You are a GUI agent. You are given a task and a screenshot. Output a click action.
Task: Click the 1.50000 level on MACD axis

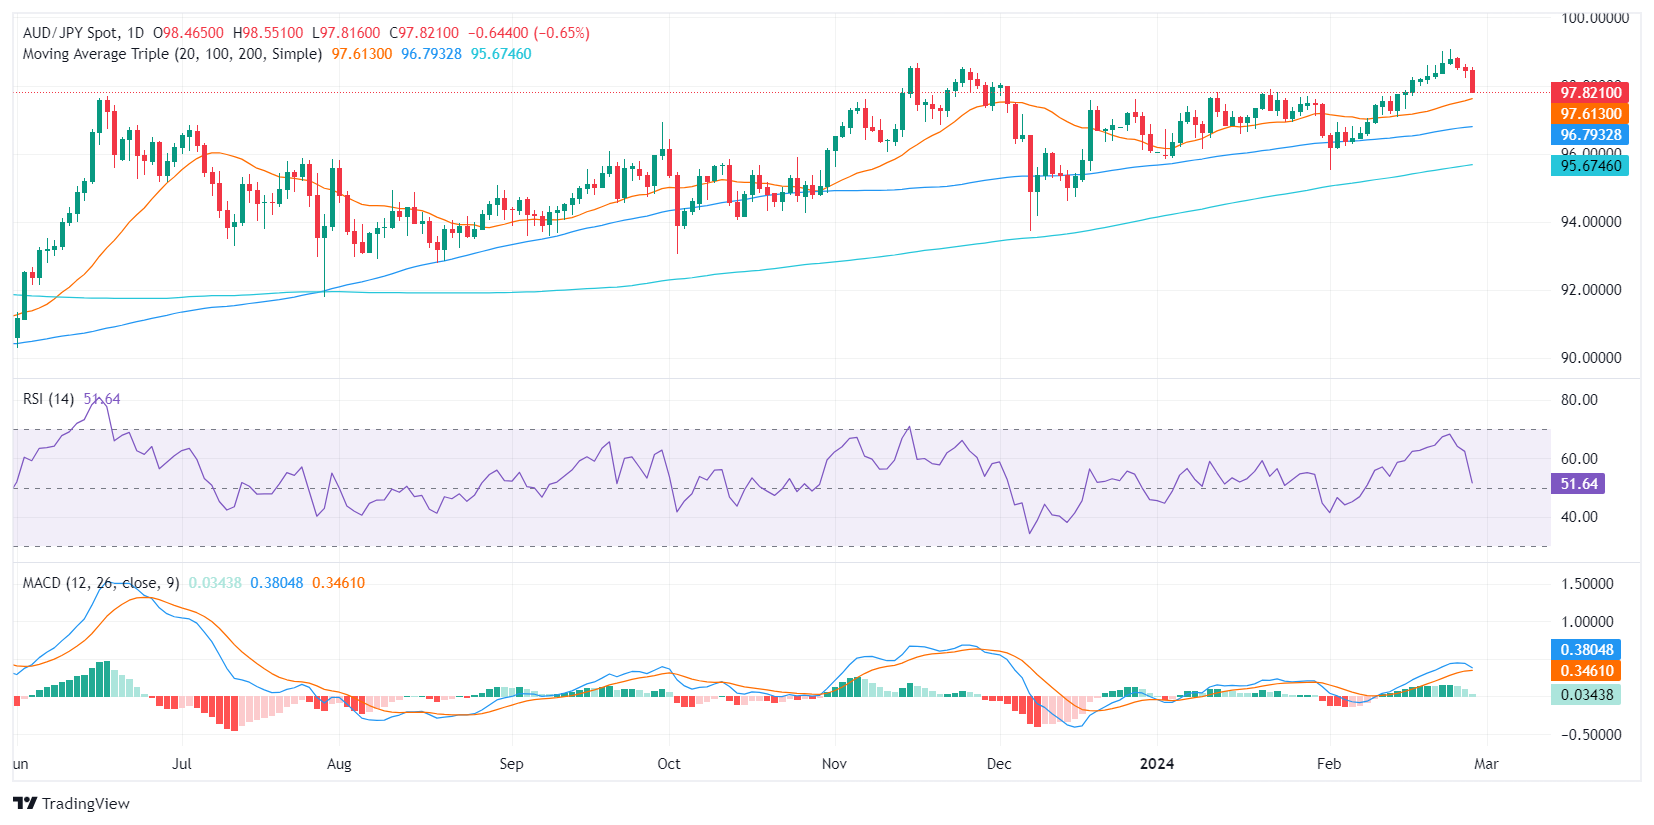coord(1587,584)
